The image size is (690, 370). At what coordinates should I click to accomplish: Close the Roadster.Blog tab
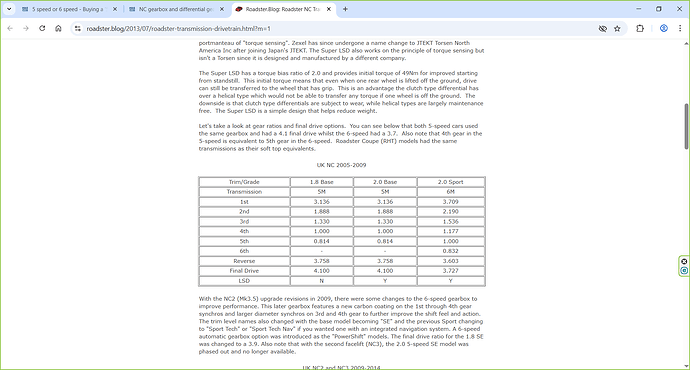pyautogui.click(x=329, y=9)
